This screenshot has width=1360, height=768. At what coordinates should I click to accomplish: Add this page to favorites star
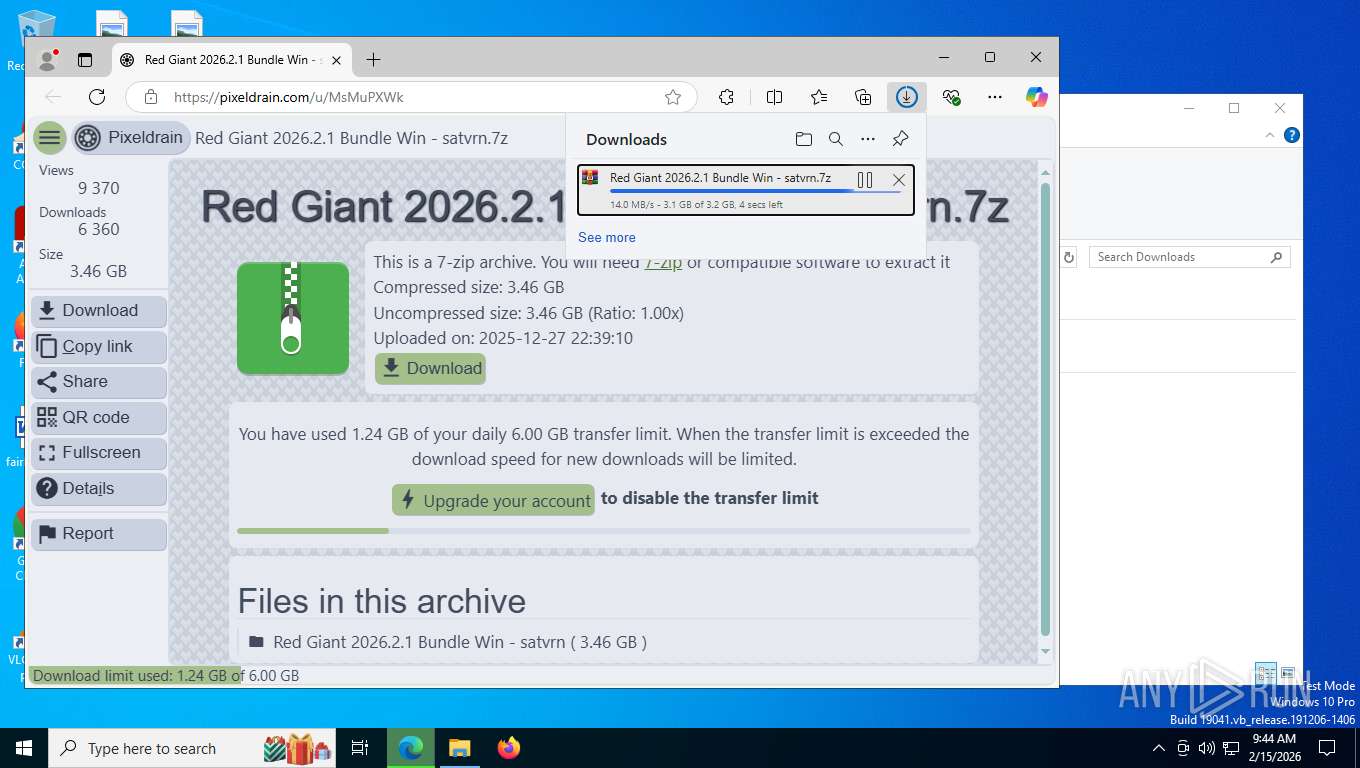(673, 97)
